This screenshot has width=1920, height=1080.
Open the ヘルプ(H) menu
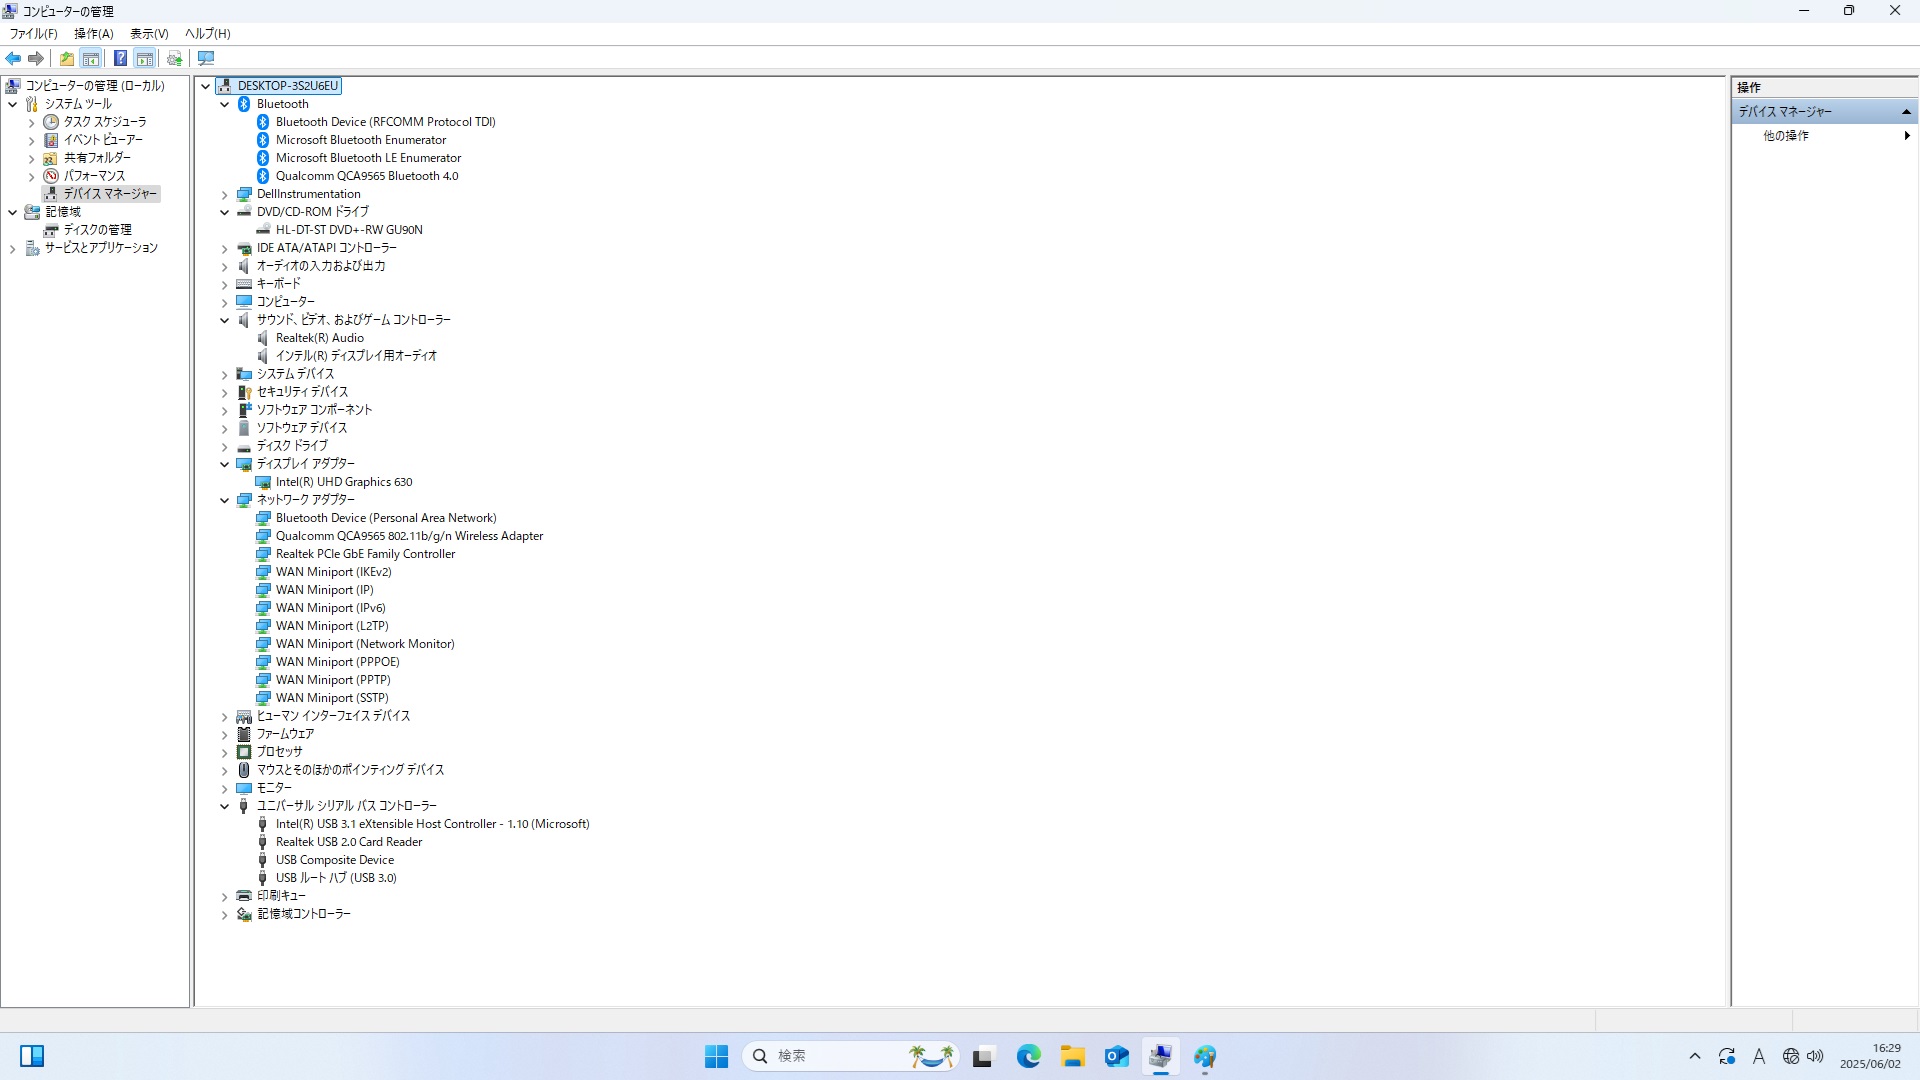[x=207, y=33]
